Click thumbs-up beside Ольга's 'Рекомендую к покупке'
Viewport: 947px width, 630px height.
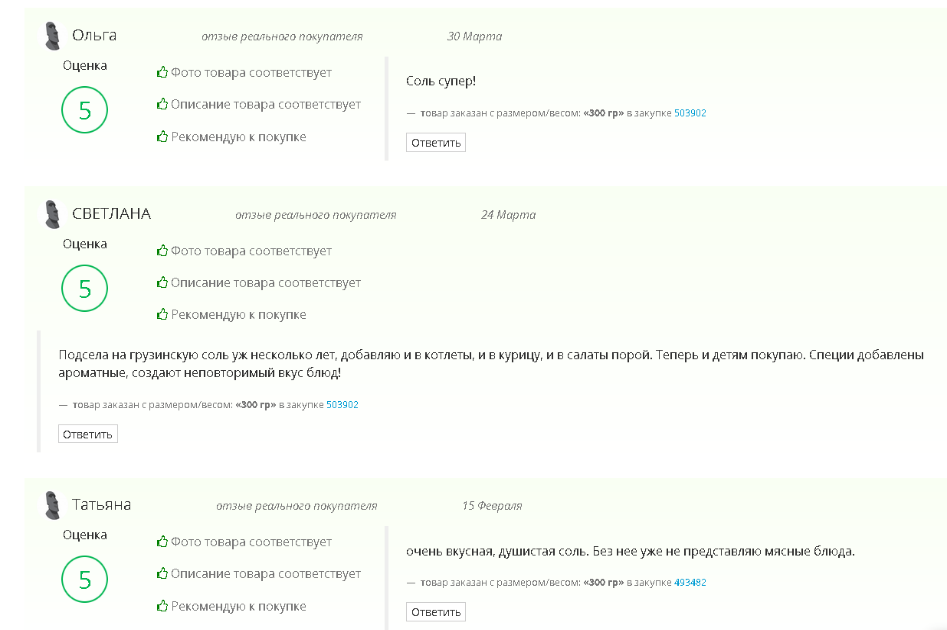coord(162,137)
